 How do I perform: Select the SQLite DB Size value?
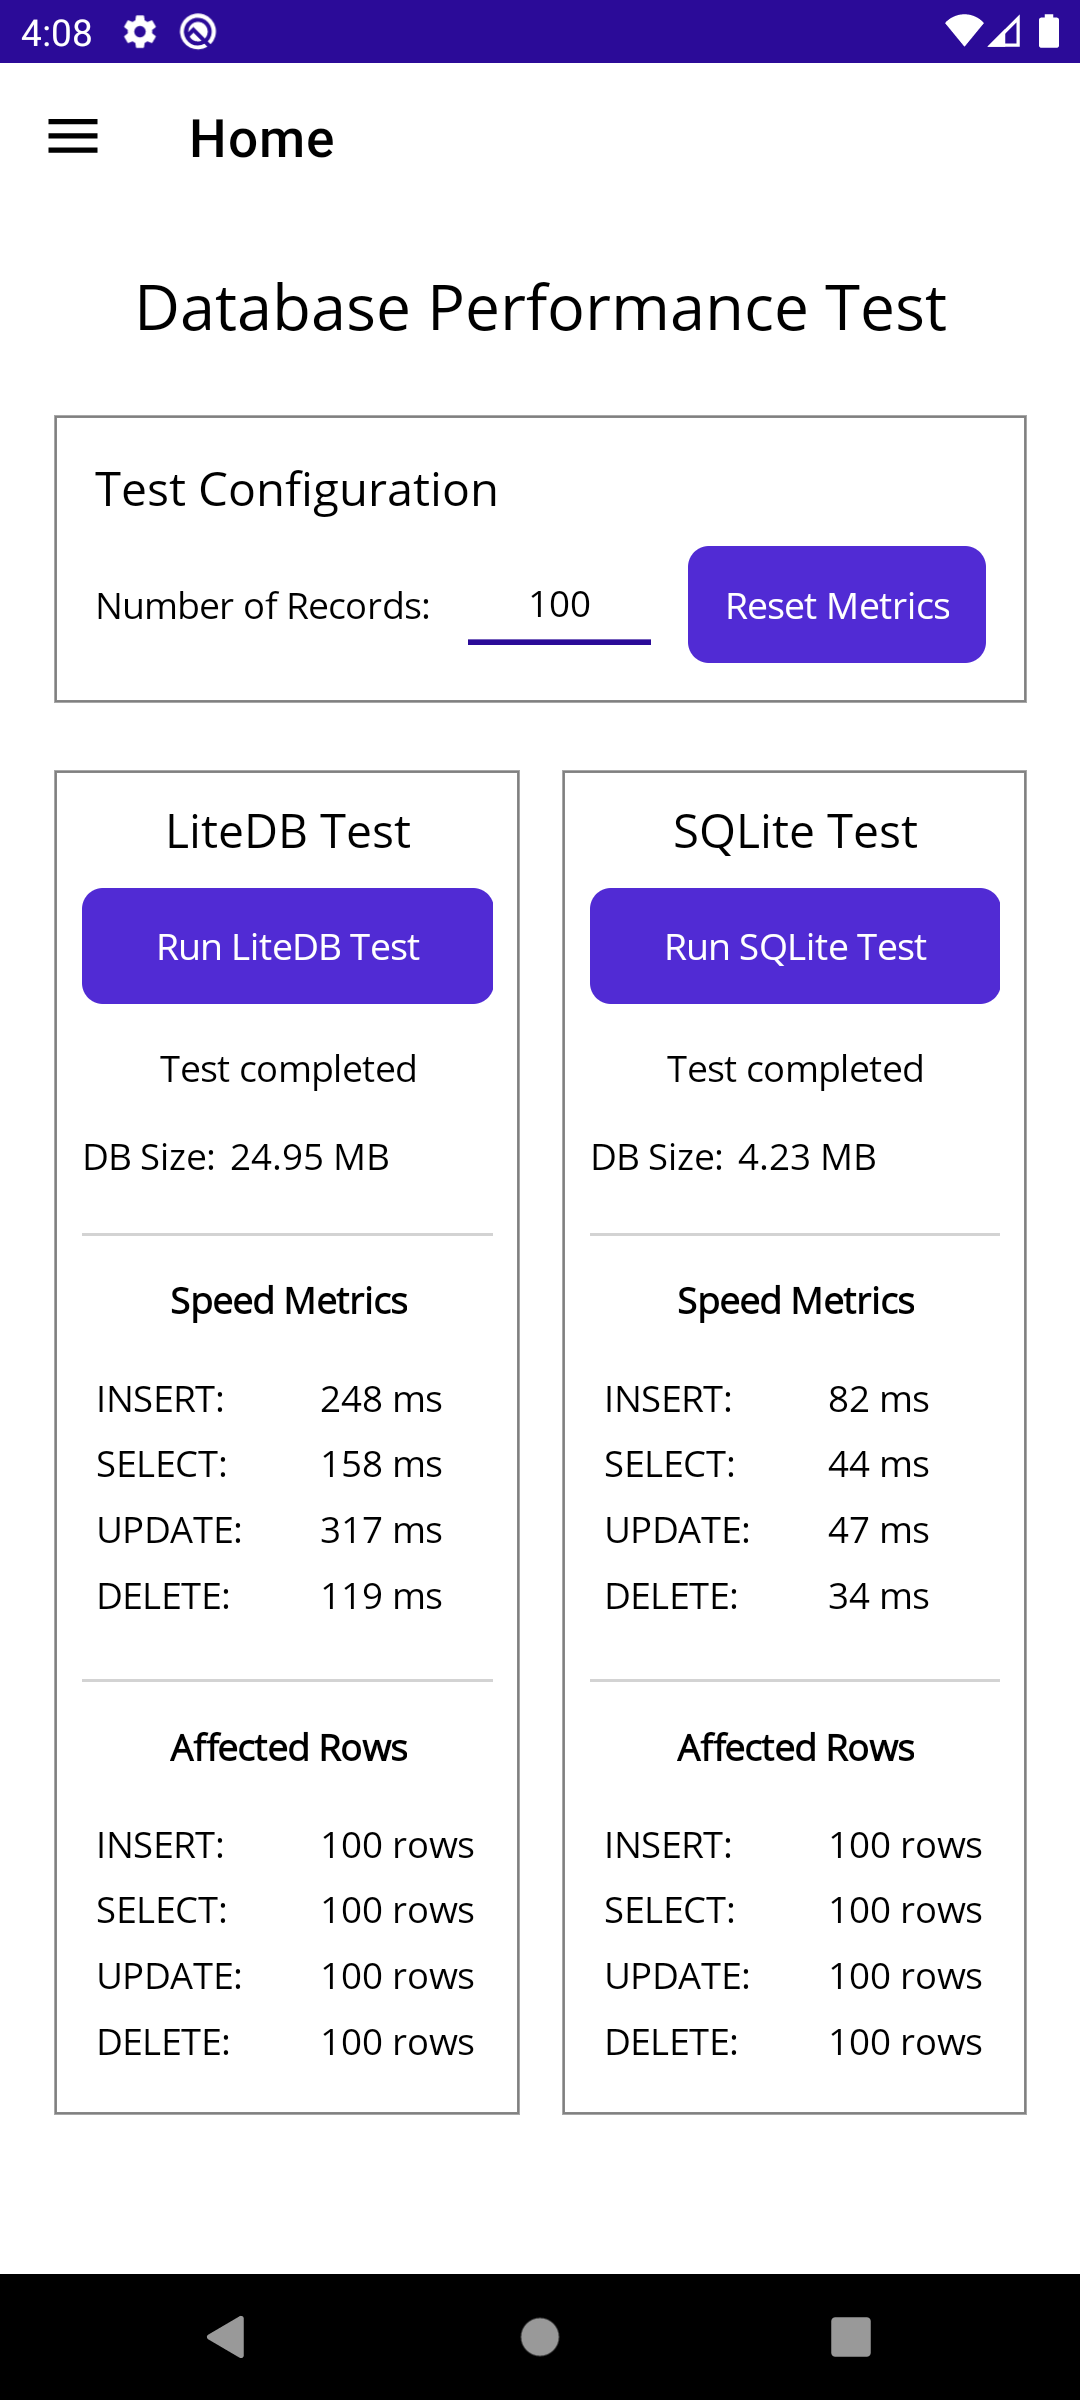click(807, 1157)
